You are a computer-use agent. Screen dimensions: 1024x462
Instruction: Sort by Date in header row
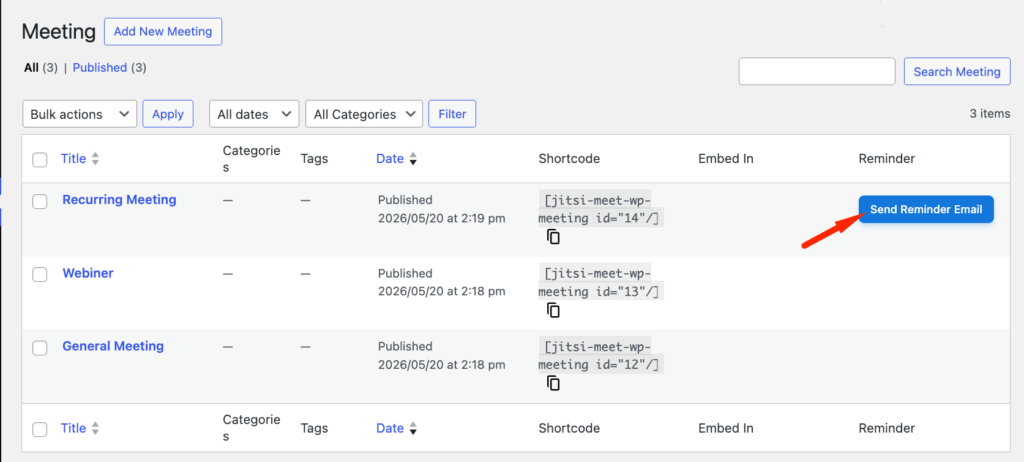click(396, 159)
